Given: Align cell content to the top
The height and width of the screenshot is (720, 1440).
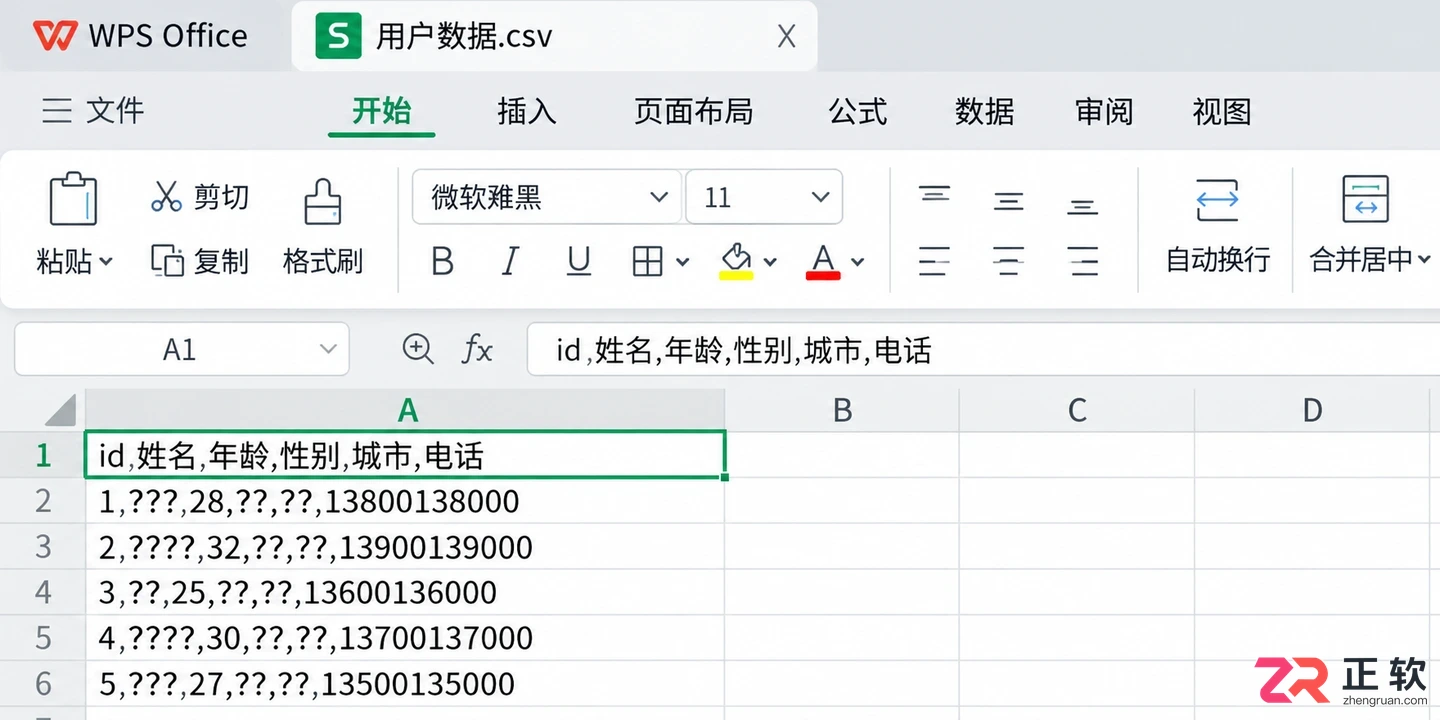Looking at the screenshot, I should (934, 194).
